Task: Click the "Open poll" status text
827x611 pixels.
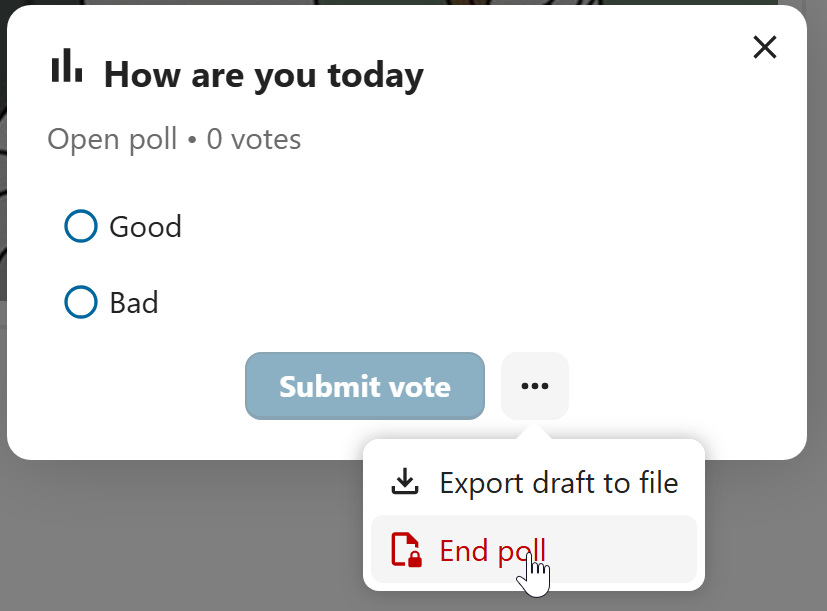Action: (112, 139)
